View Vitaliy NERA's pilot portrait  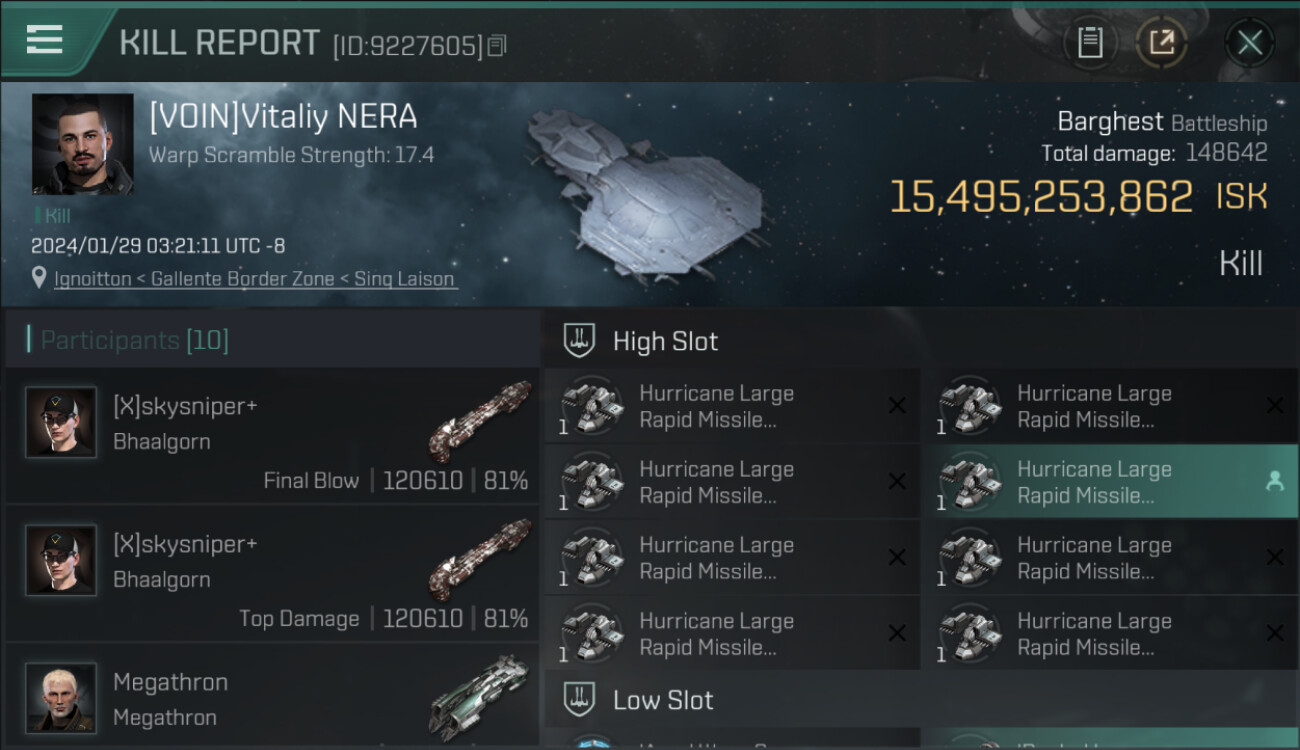(82, 144)
